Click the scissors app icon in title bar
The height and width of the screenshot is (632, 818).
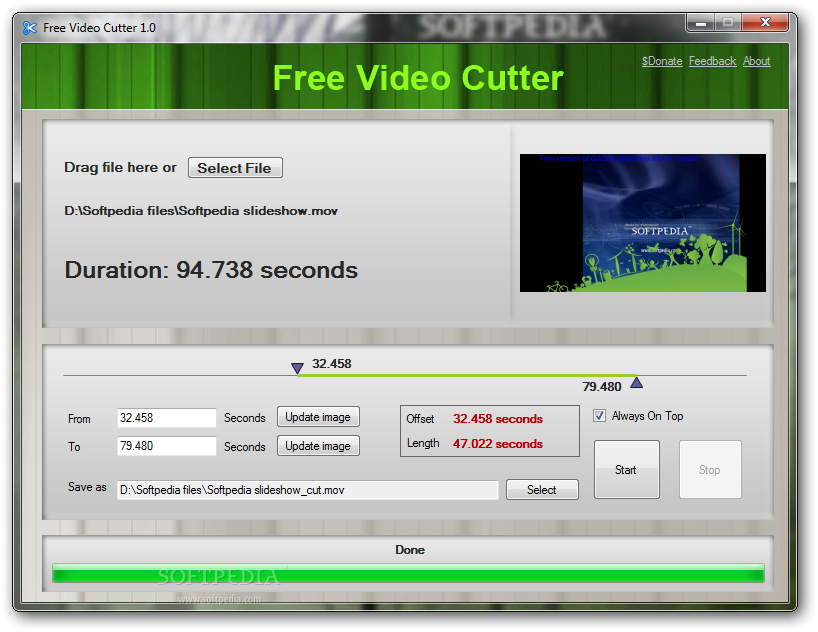(x=27, y=28)
